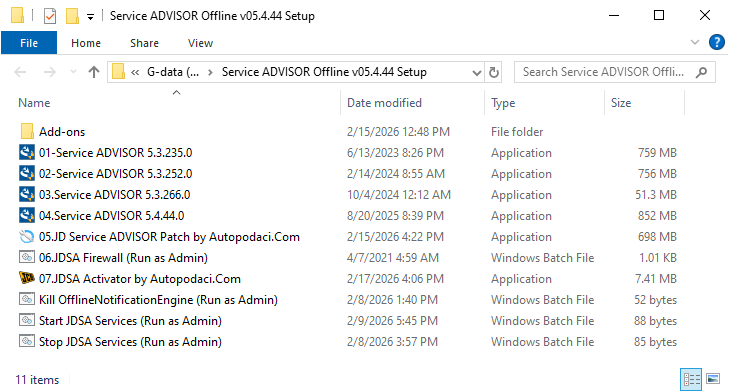Open the View ribbon tab
Screen dimensions: 729x392
pos(200,43)
